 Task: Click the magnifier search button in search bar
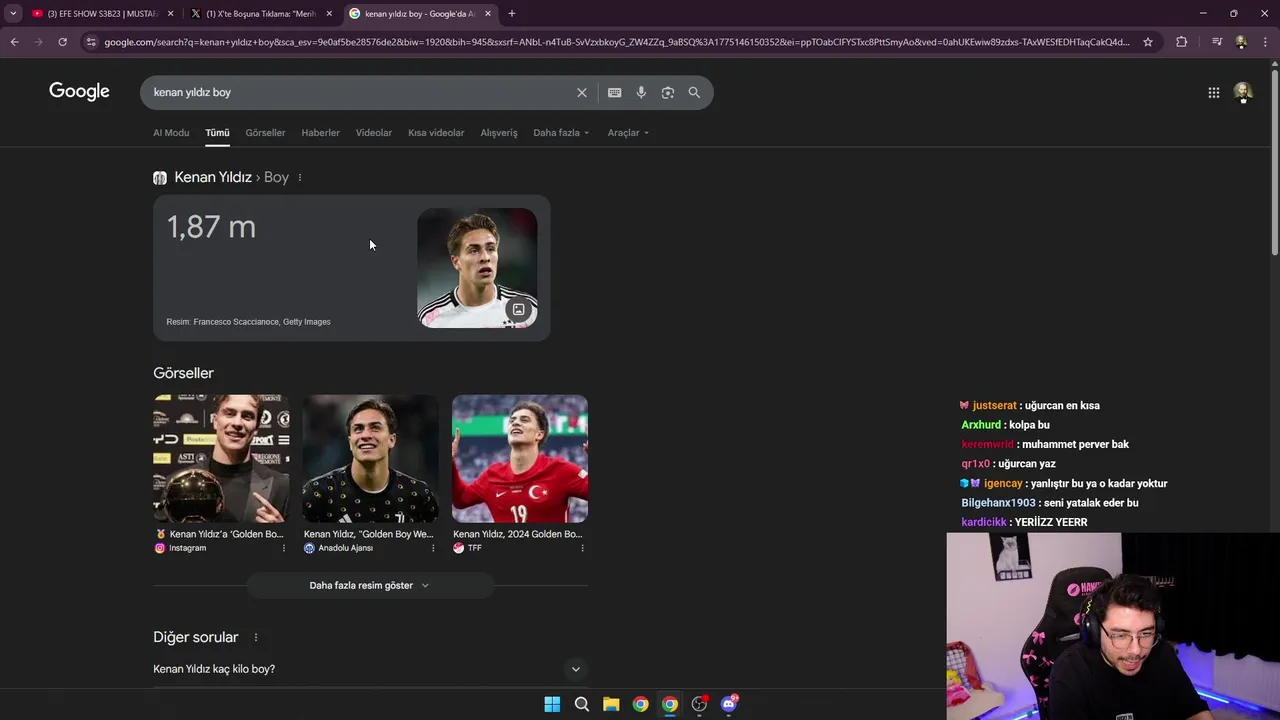coord(694,92)
